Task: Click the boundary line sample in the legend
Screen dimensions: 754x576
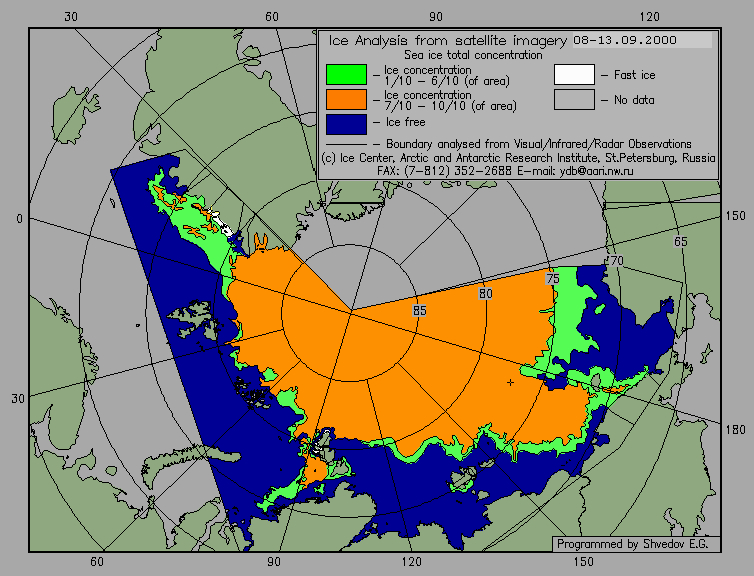Action: tap(346, 145)
